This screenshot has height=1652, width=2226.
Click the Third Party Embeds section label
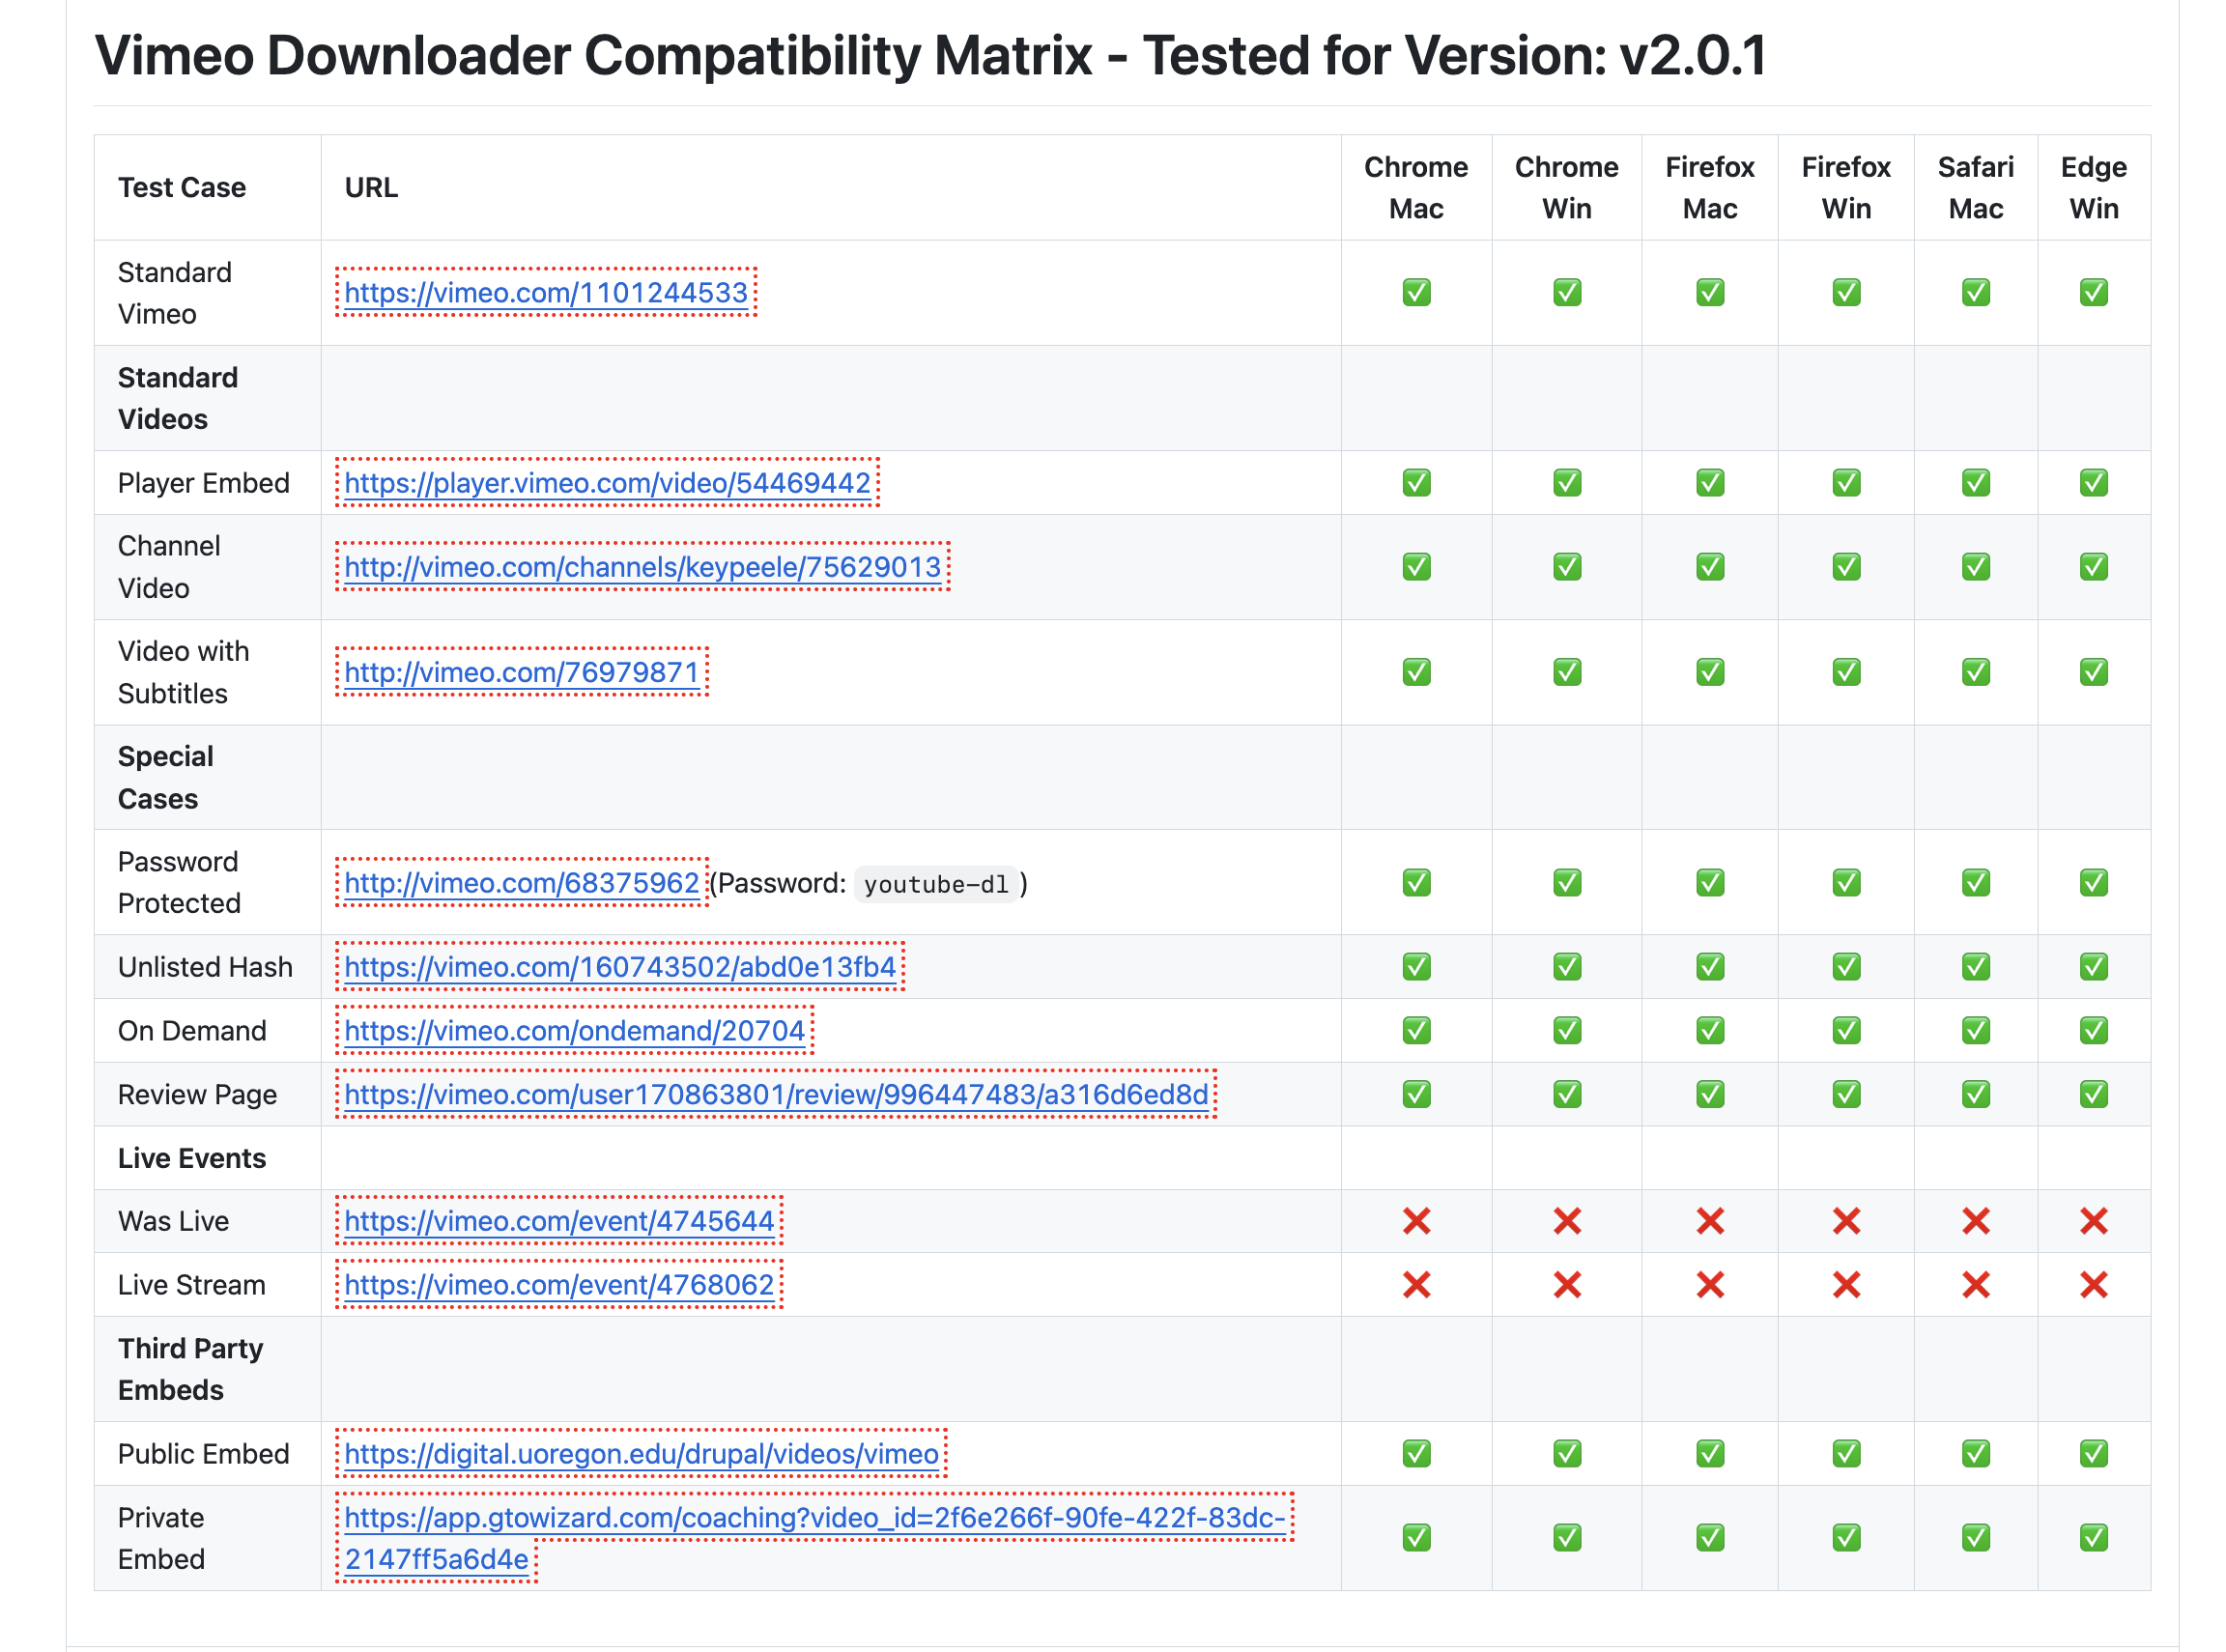pyautogui.click(x=190, y=1369)
